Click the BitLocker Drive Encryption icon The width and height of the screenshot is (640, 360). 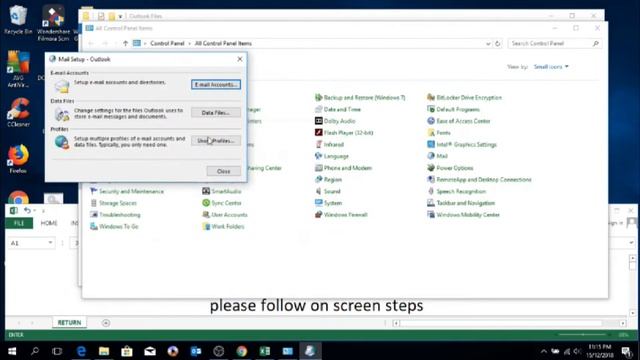click(x=431, y=98)
